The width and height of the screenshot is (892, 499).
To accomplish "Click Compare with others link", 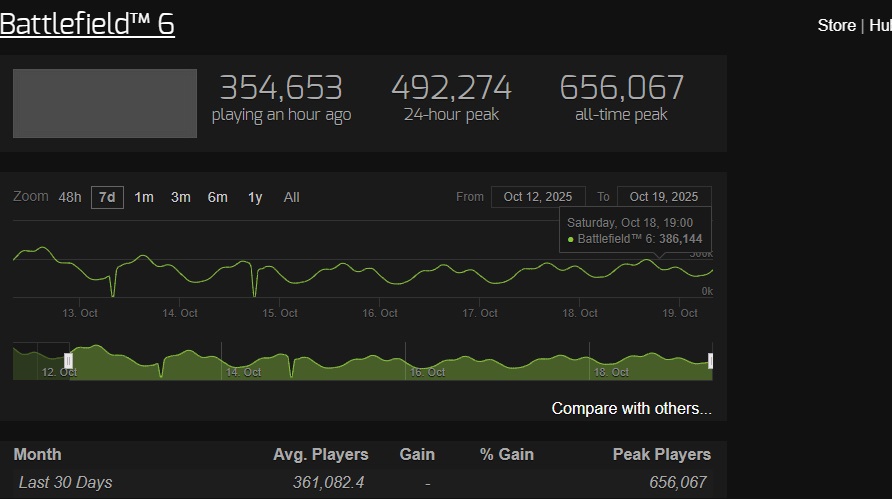I will (631, 409).
